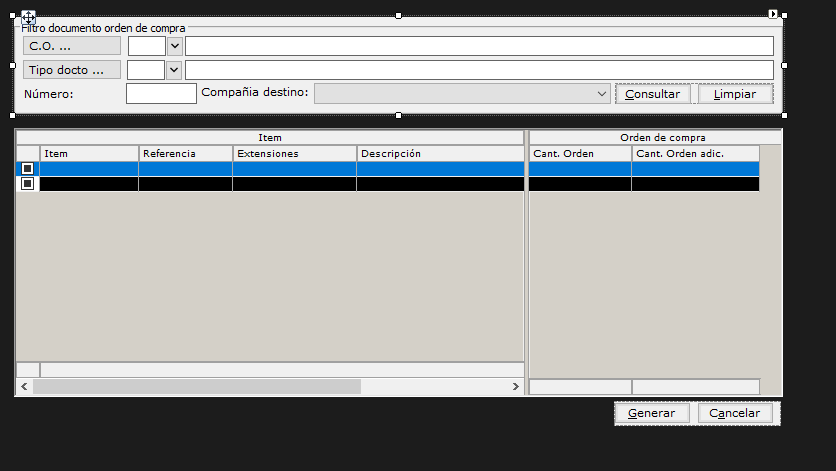Focus the C.O. code input box

click(147, 46)
